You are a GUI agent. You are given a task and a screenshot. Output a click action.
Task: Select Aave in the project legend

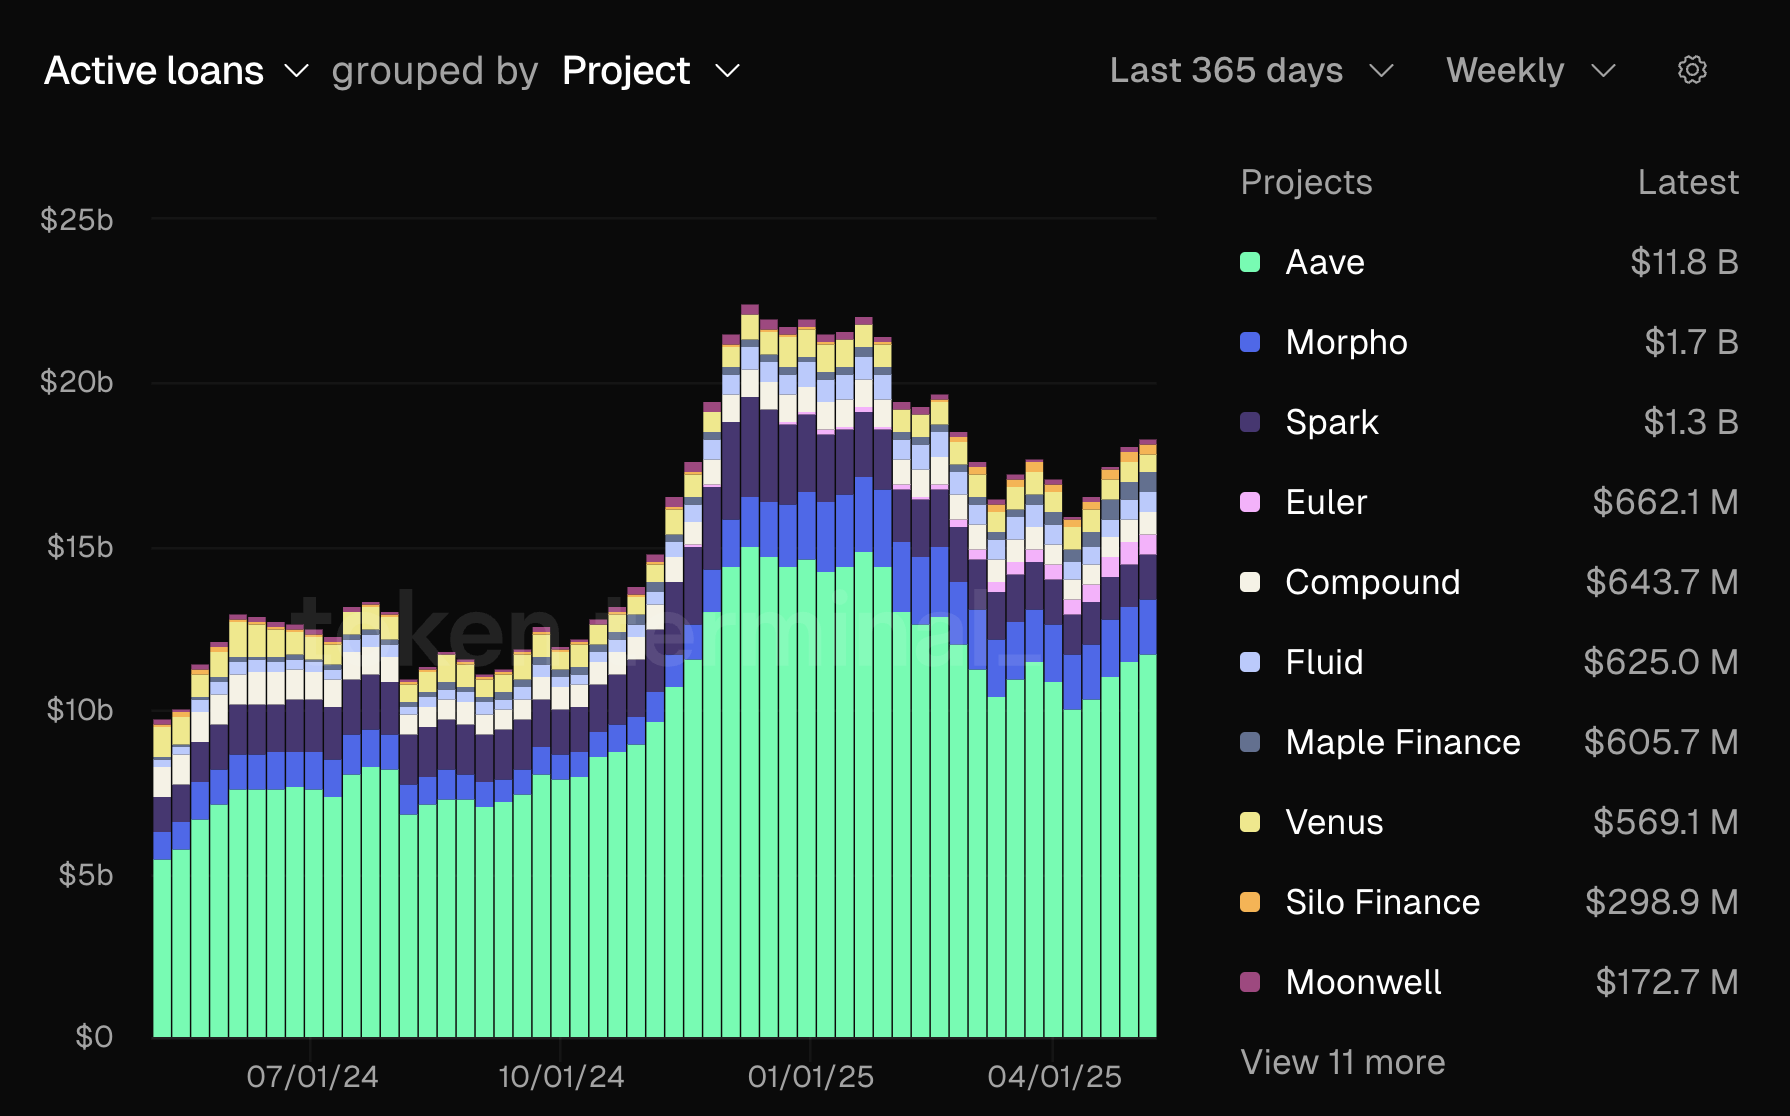tap(1325, 262)
